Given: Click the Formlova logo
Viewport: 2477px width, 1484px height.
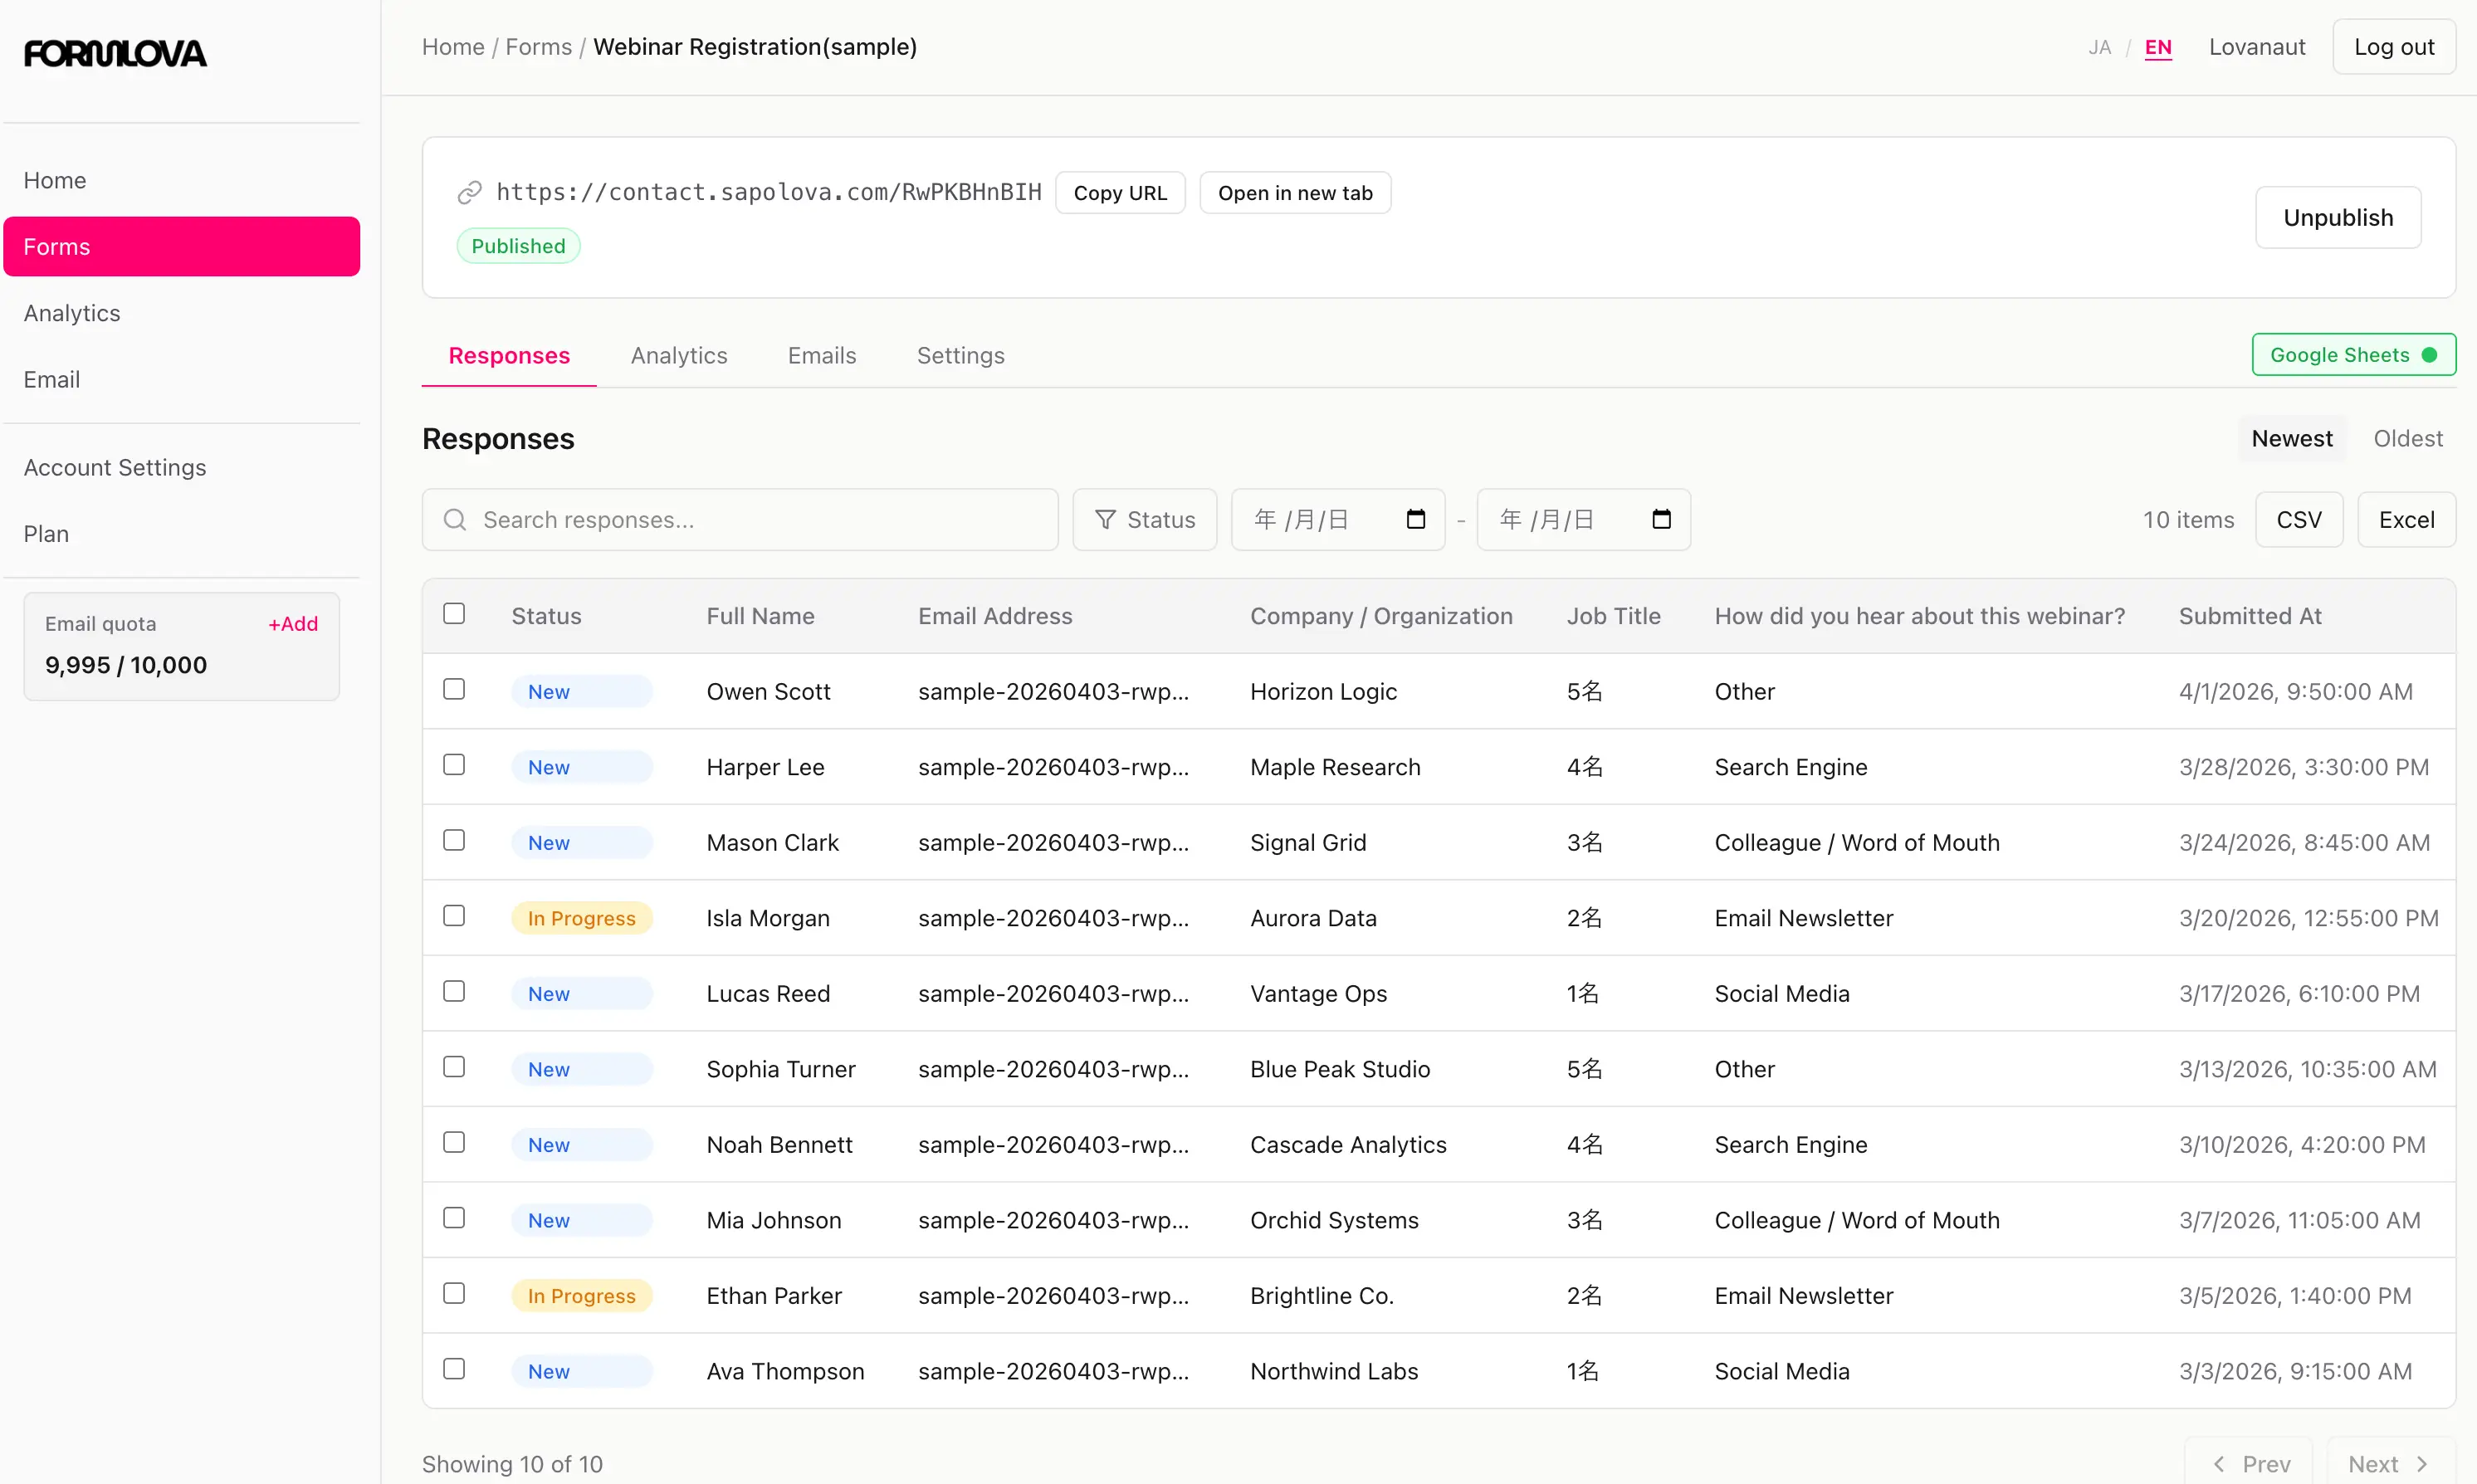Looking at the screenshot, I should tap(115, 53).
